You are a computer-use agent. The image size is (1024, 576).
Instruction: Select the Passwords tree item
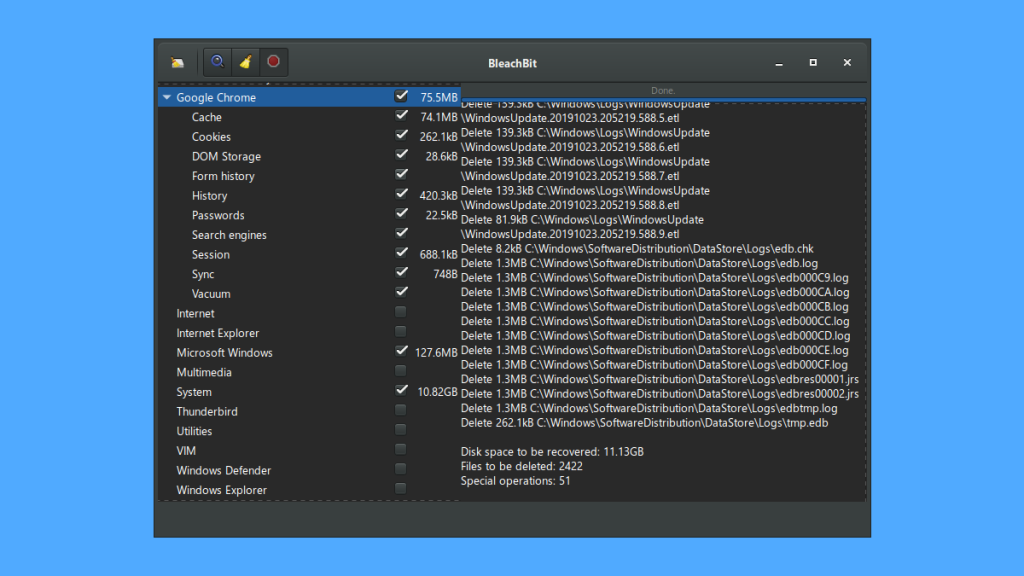pos(217,216)
